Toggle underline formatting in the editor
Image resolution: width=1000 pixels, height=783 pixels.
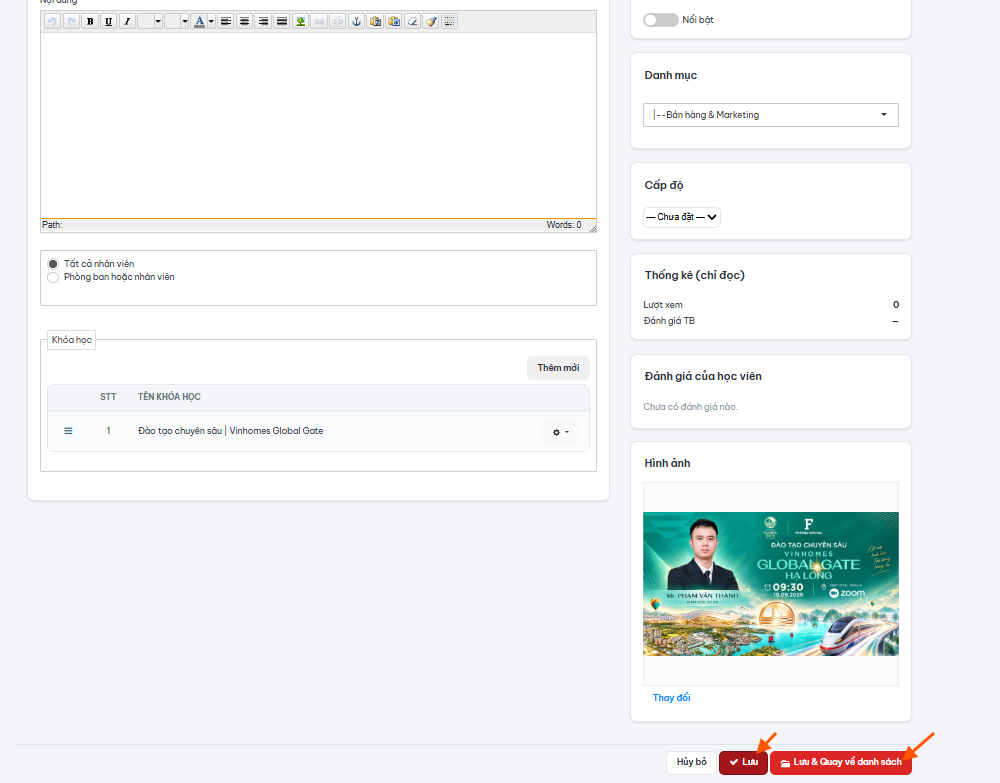(108, 22)
